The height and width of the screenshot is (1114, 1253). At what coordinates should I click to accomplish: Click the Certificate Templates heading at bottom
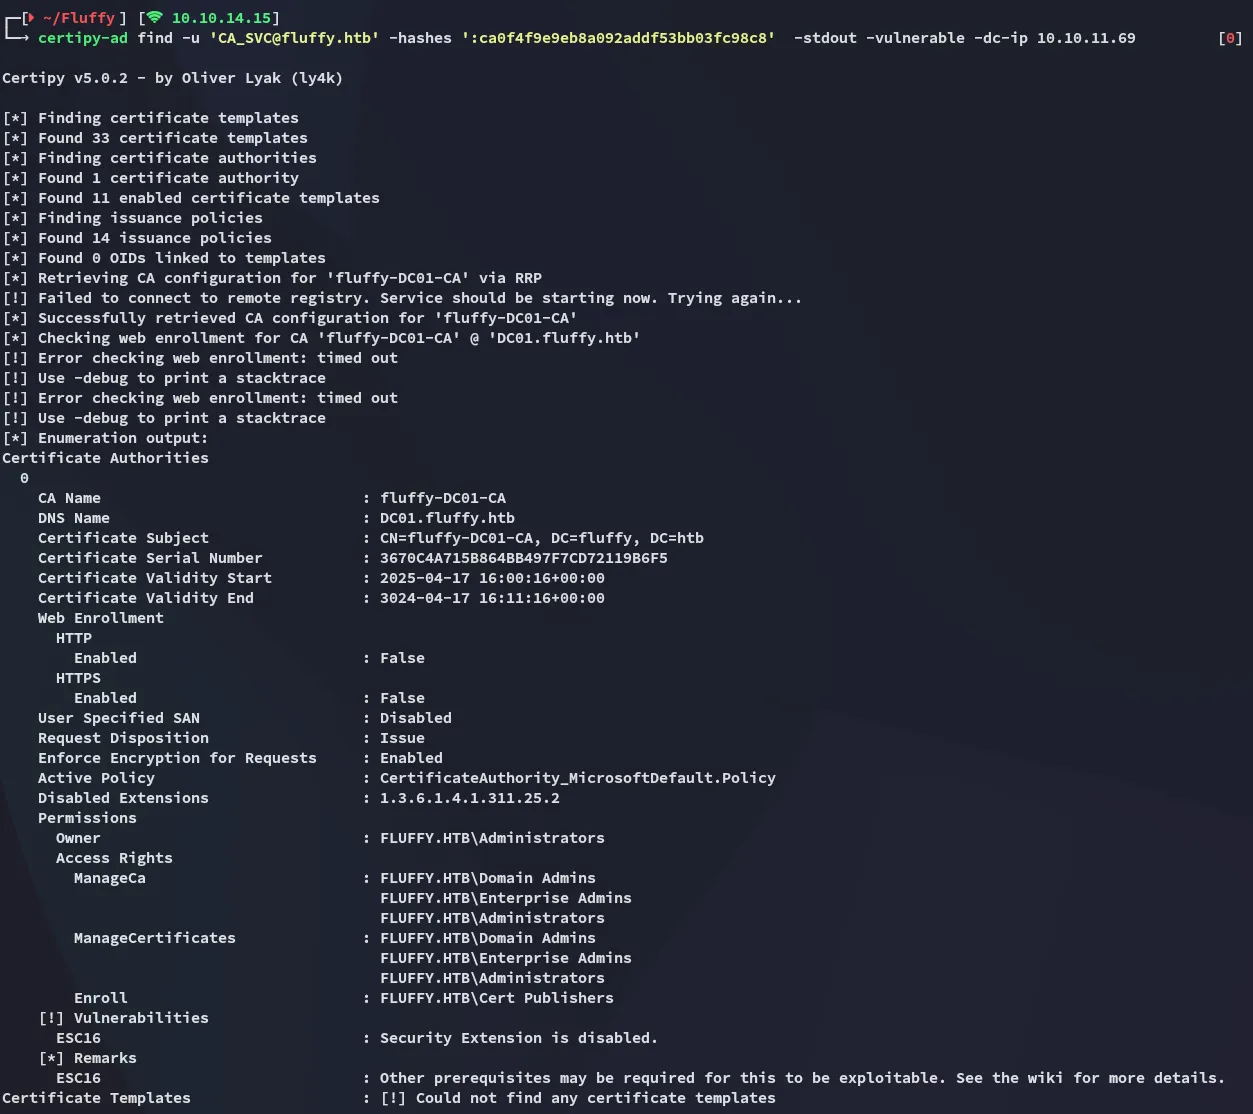96,1098
